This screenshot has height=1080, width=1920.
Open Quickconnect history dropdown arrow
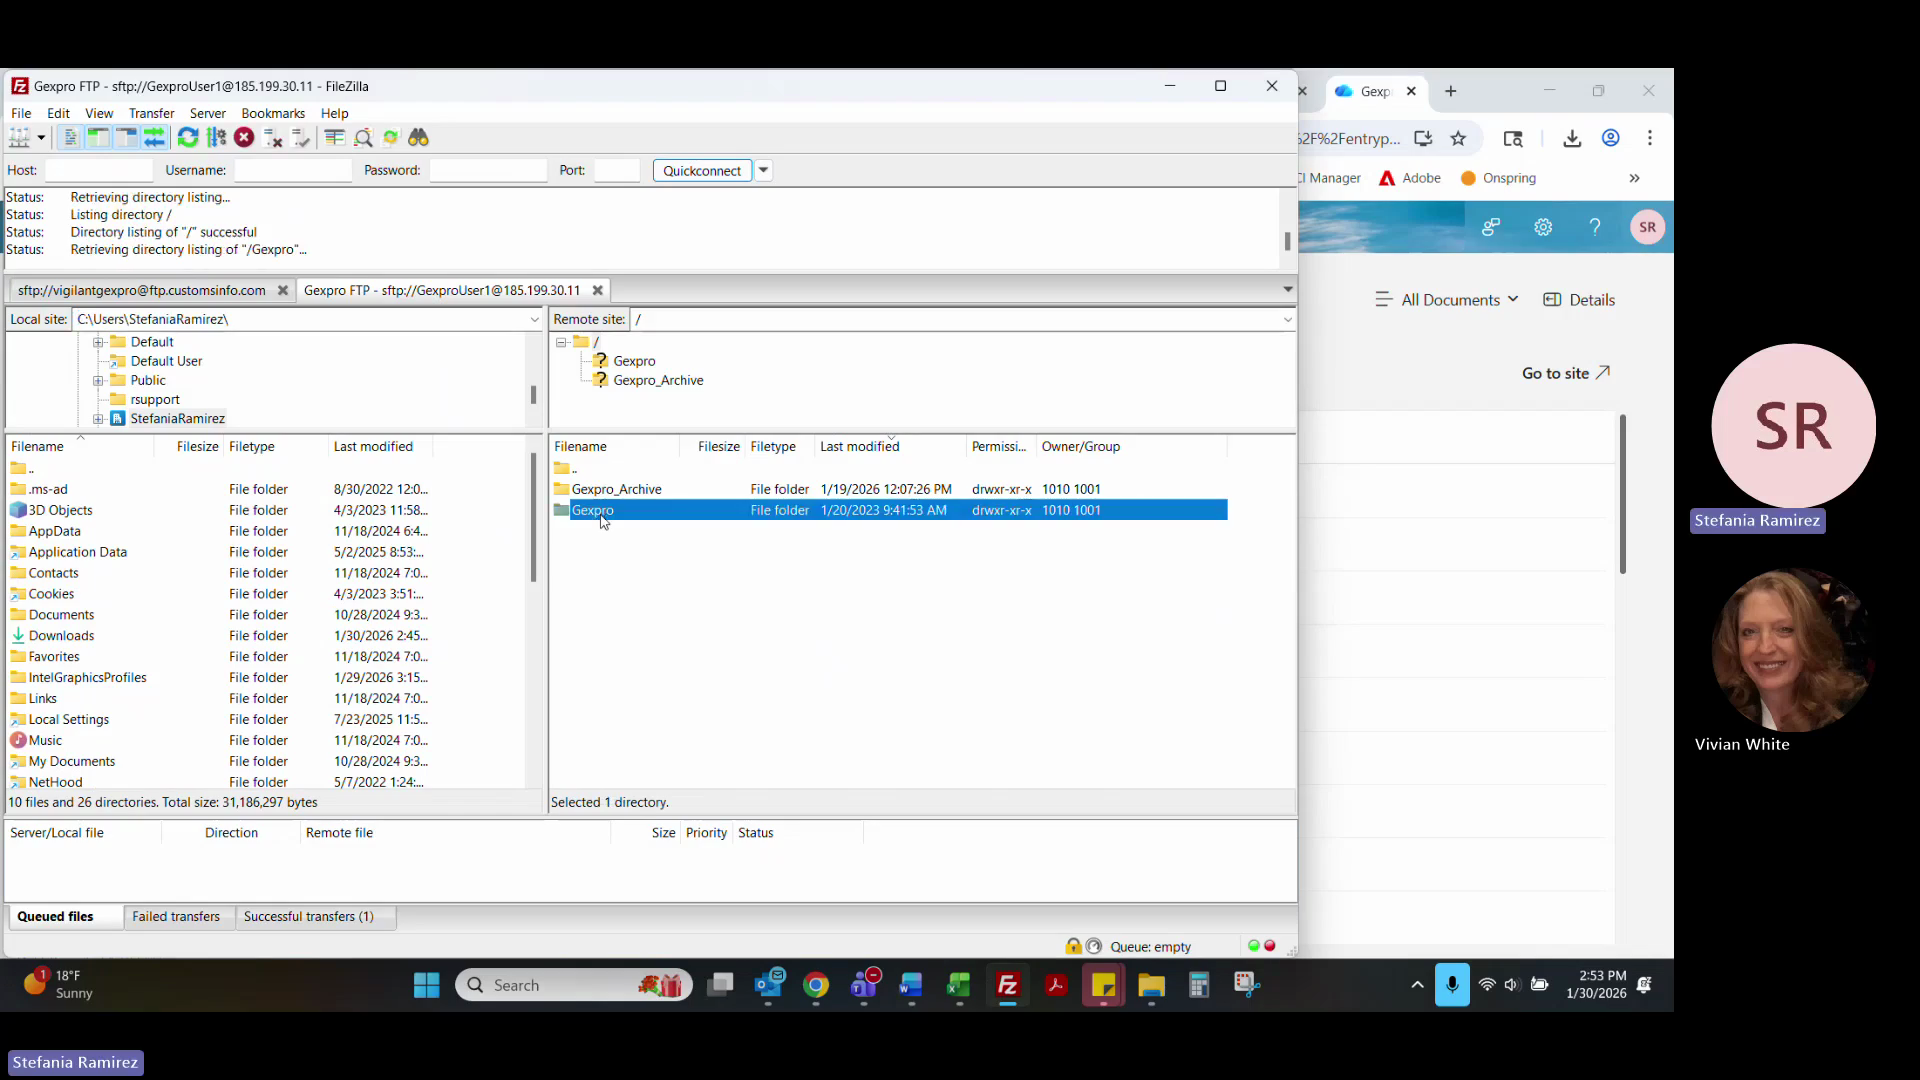coord(764,170)
